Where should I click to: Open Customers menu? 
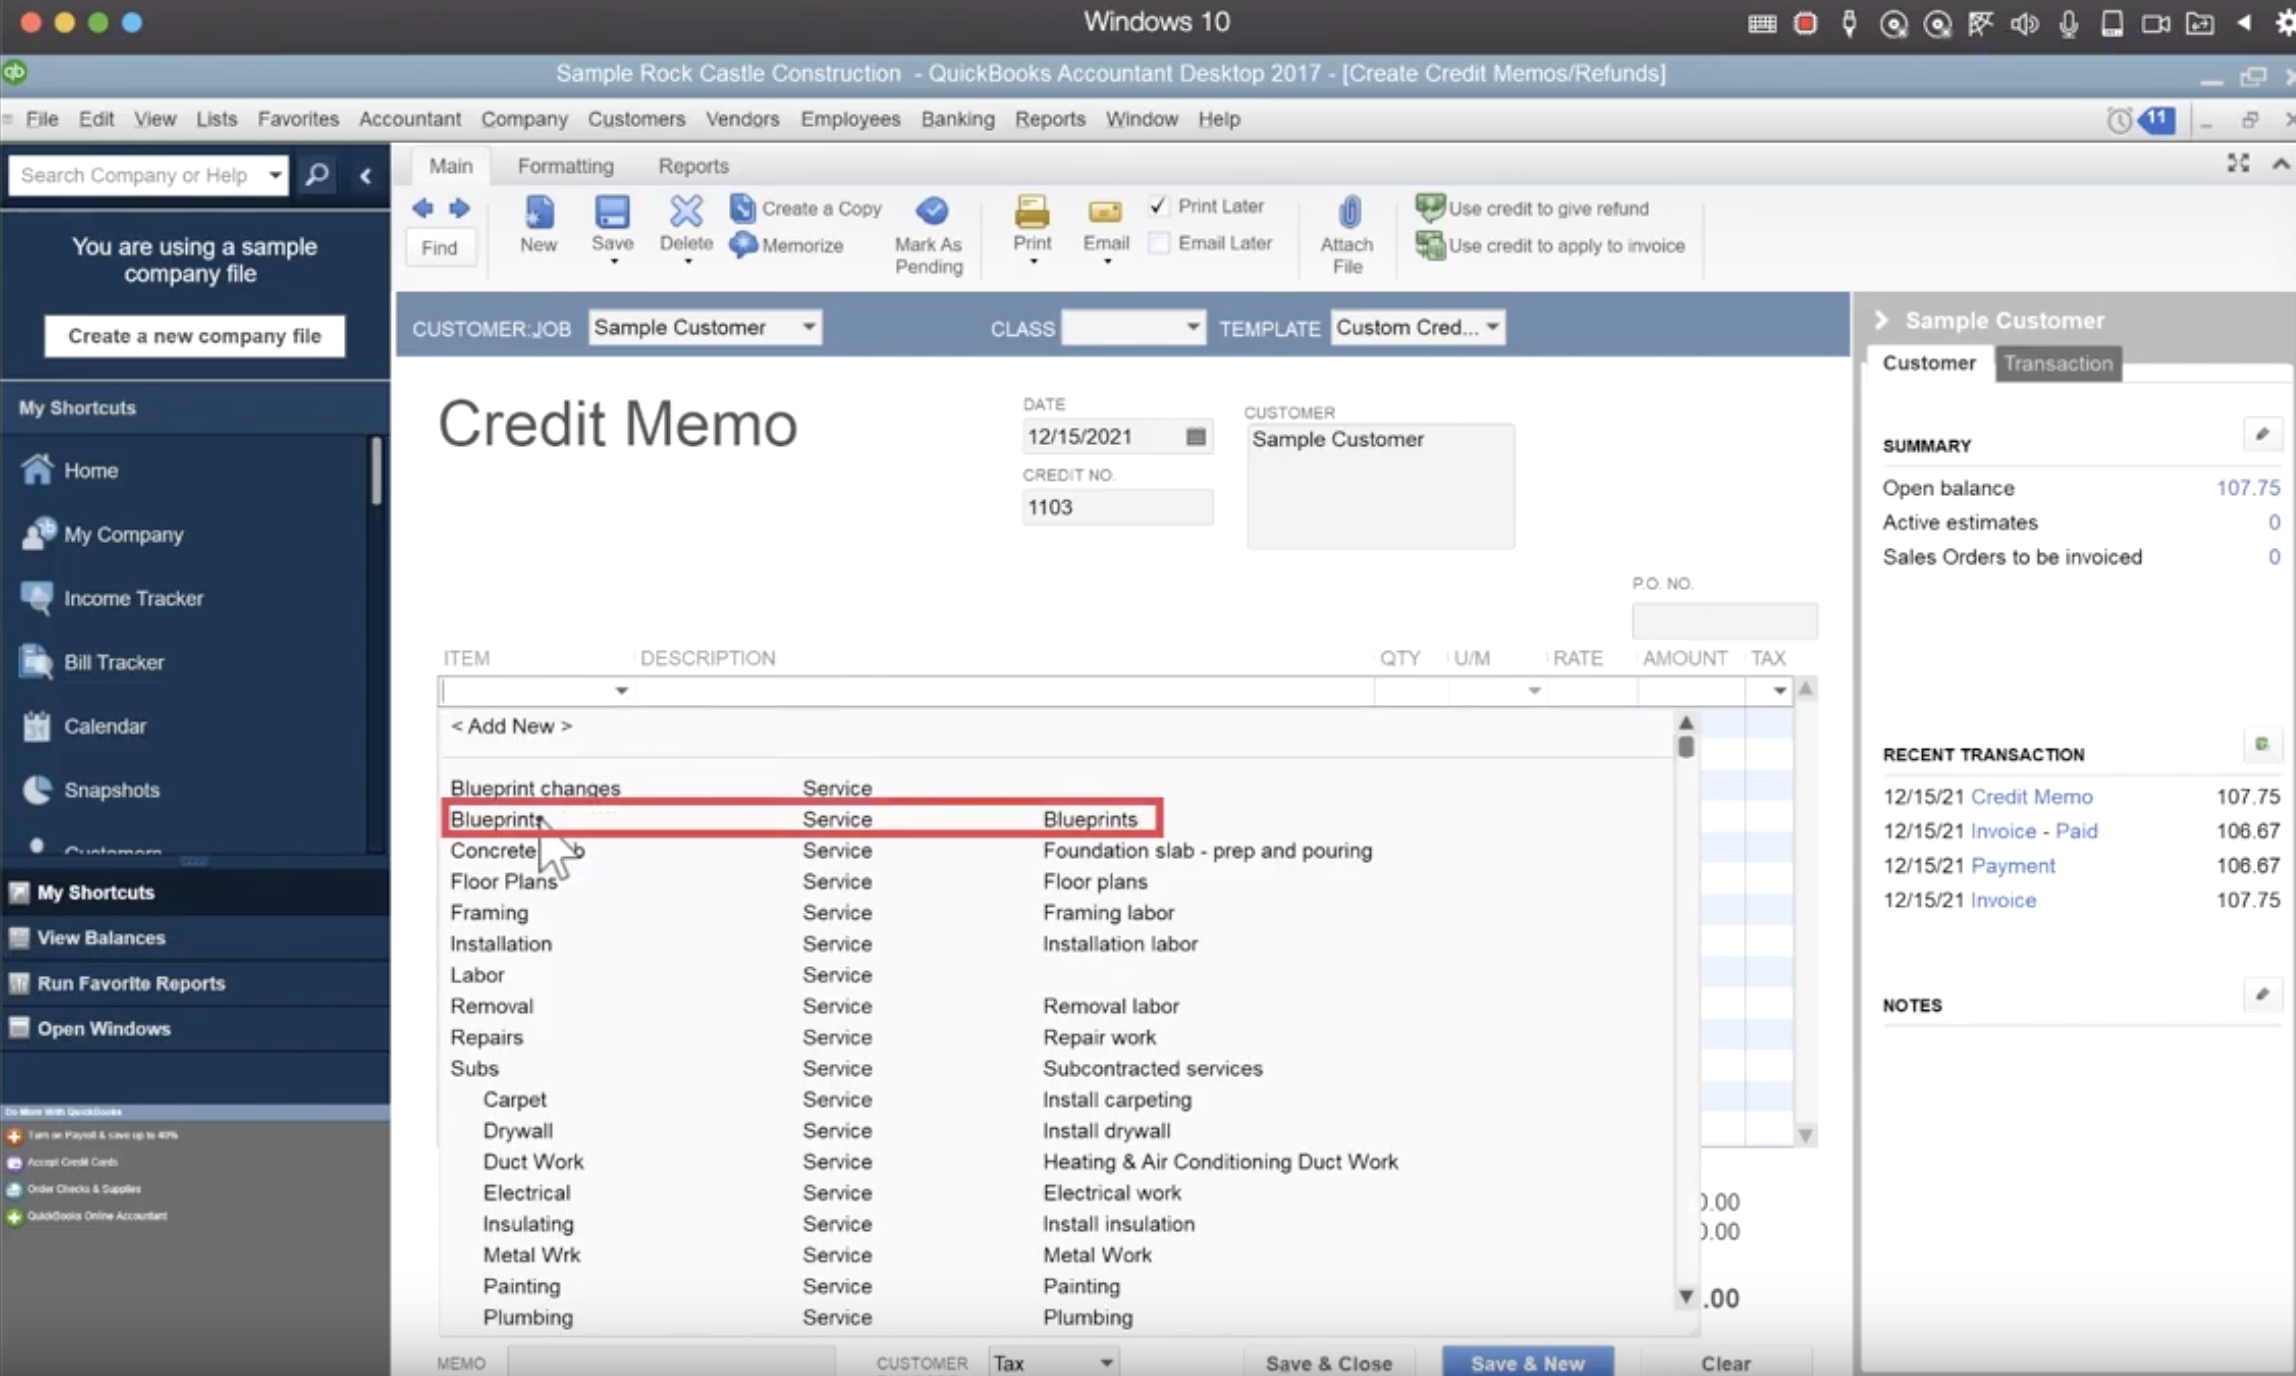[x=636, y=119]
